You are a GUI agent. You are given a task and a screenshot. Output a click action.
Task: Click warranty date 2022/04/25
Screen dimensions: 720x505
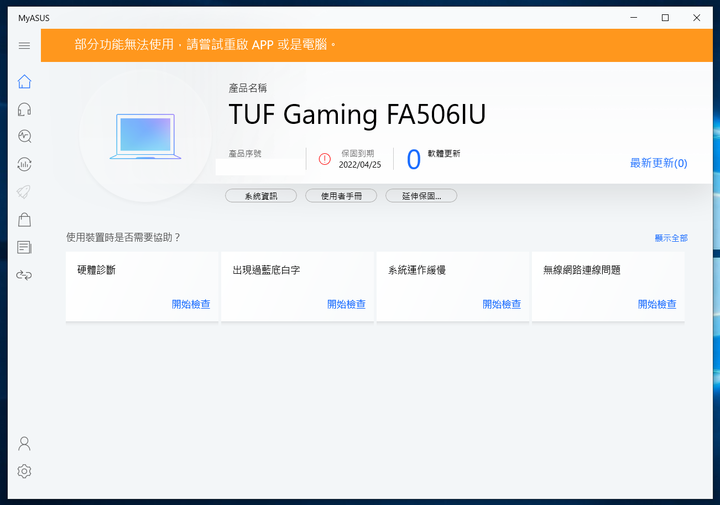360,165
